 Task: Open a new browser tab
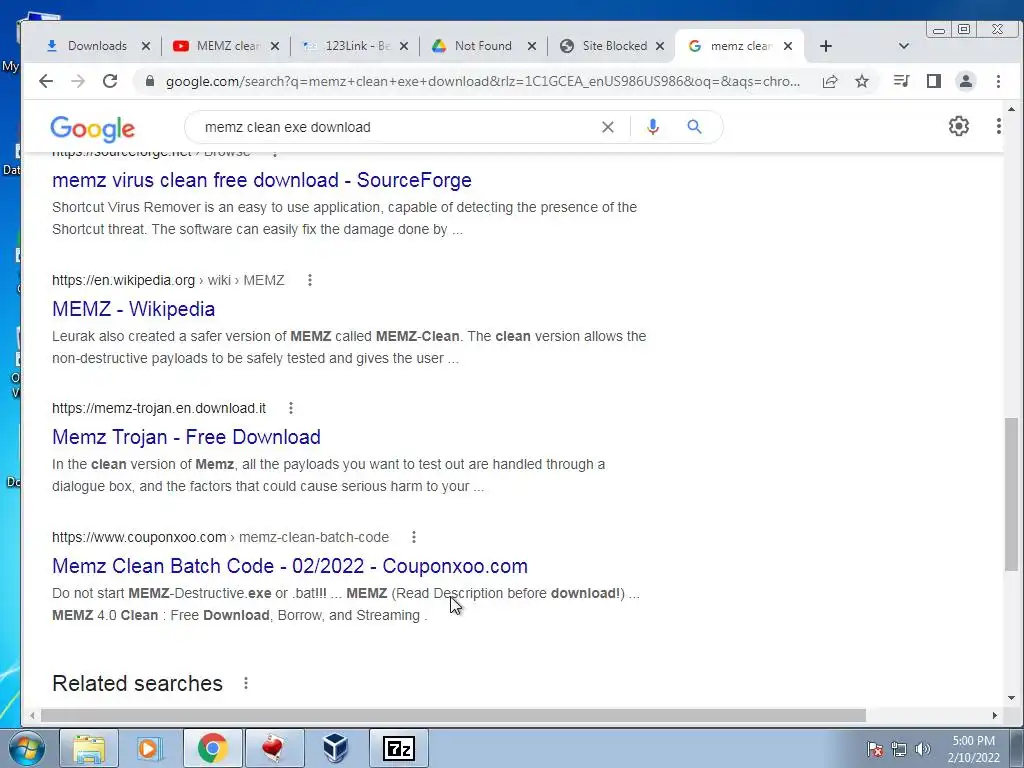pos(825,46)
